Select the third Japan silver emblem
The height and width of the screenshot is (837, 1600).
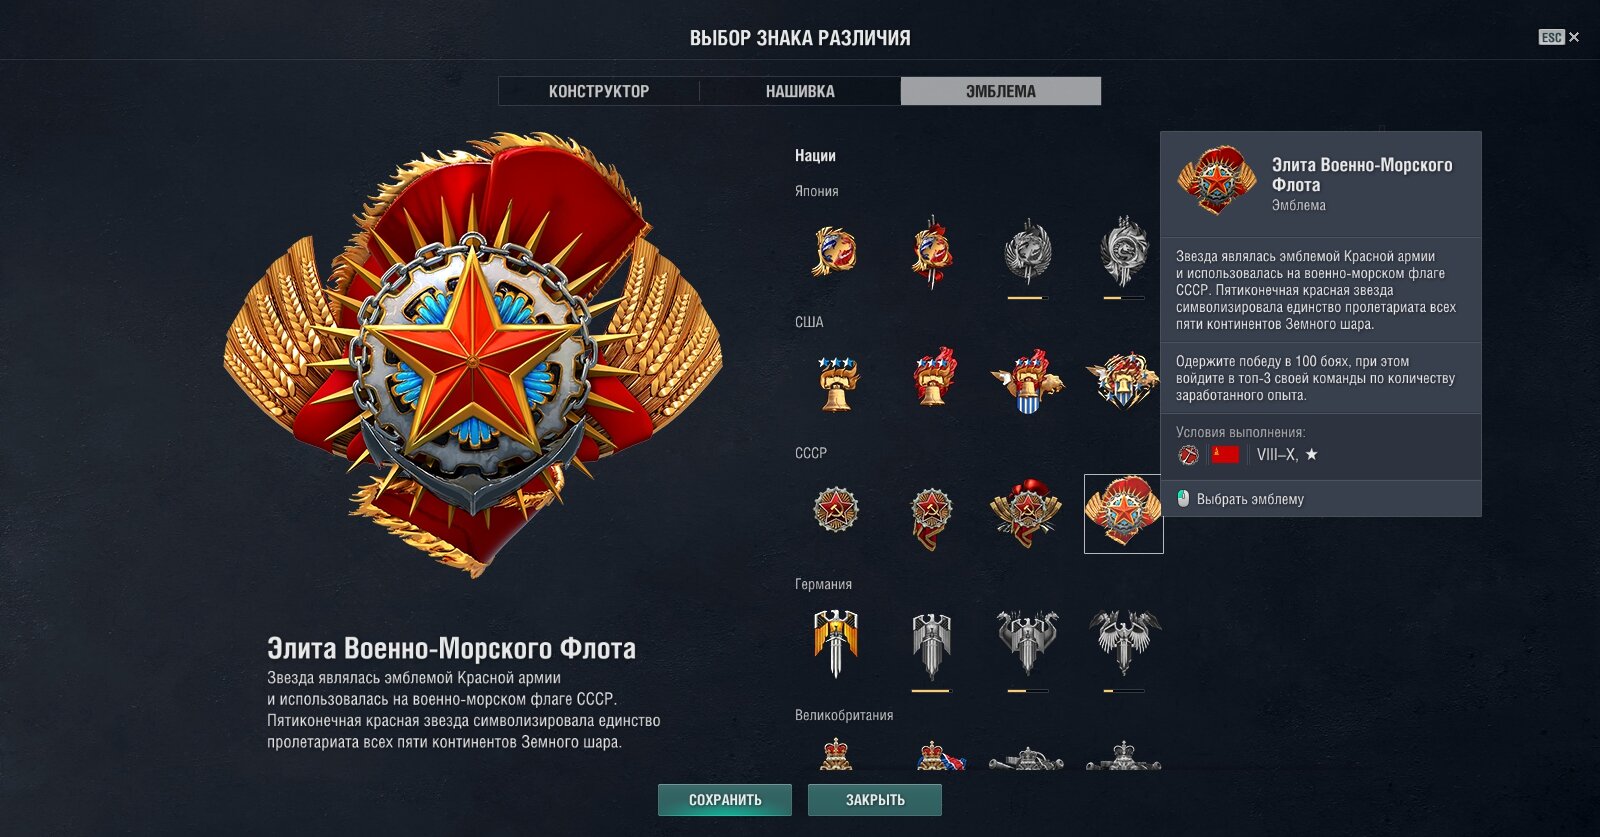coord(1027,252)
